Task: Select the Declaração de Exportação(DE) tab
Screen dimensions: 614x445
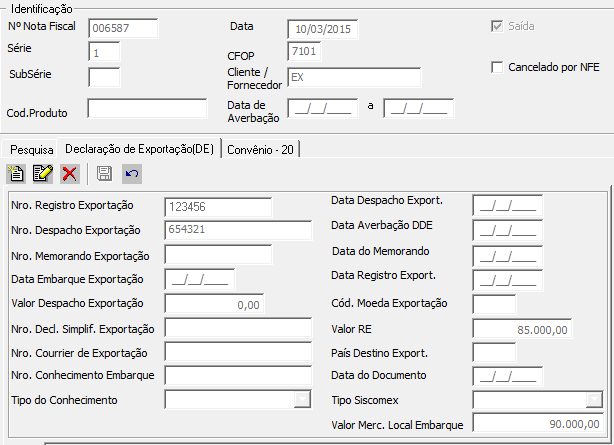Action: [x=139, y=149]
